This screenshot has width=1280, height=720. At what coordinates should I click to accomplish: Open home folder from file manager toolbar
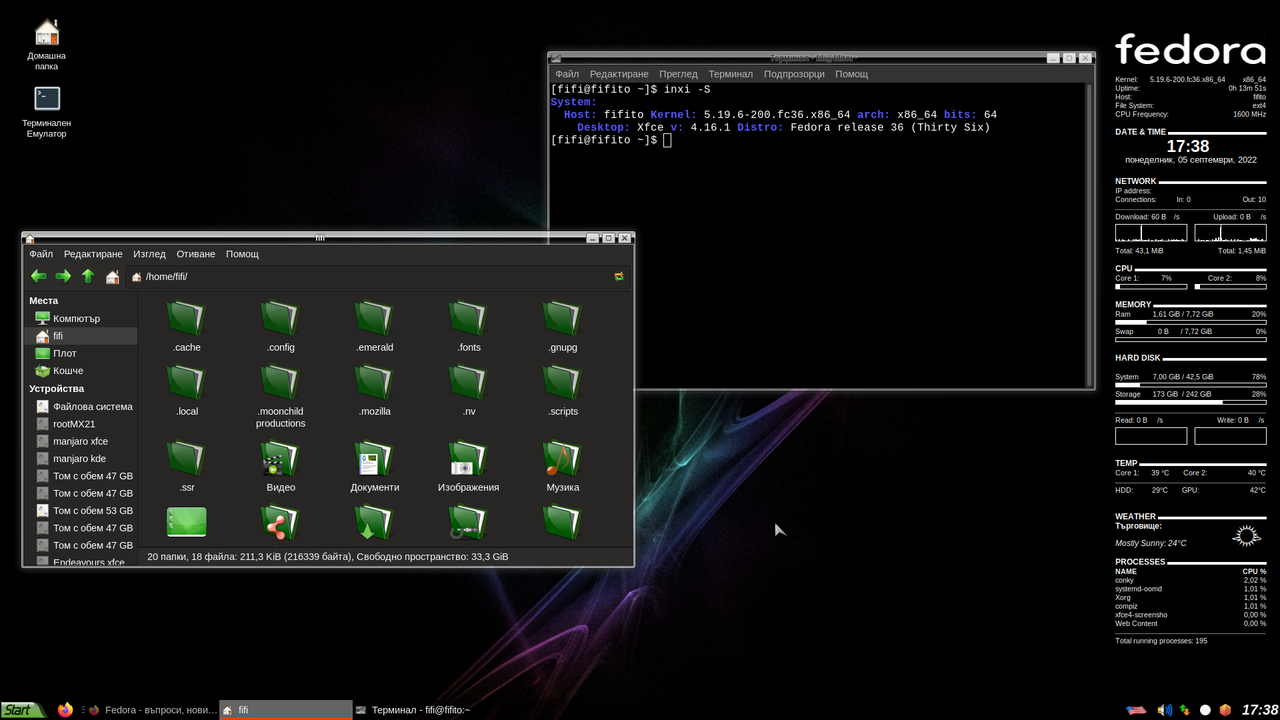[x=112, y=276]
